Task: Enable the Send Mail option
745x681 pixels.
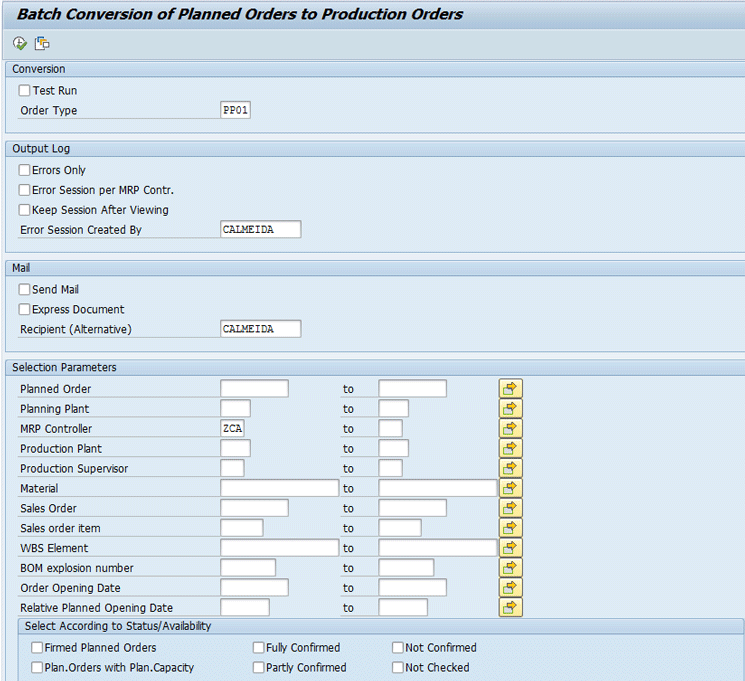Action: pos(25,290)
